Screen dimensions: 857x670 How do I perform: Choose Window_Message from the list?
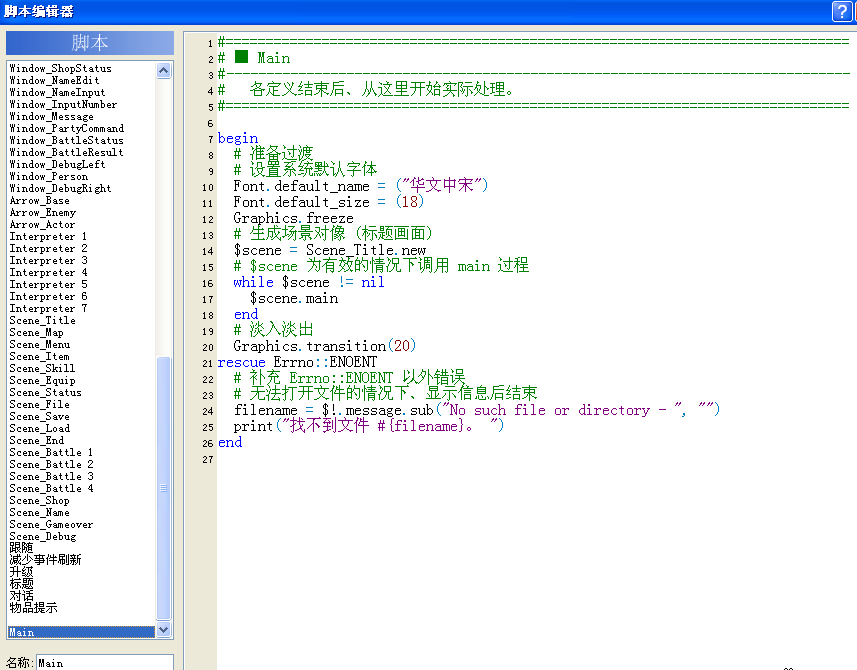tap(51, 116)
